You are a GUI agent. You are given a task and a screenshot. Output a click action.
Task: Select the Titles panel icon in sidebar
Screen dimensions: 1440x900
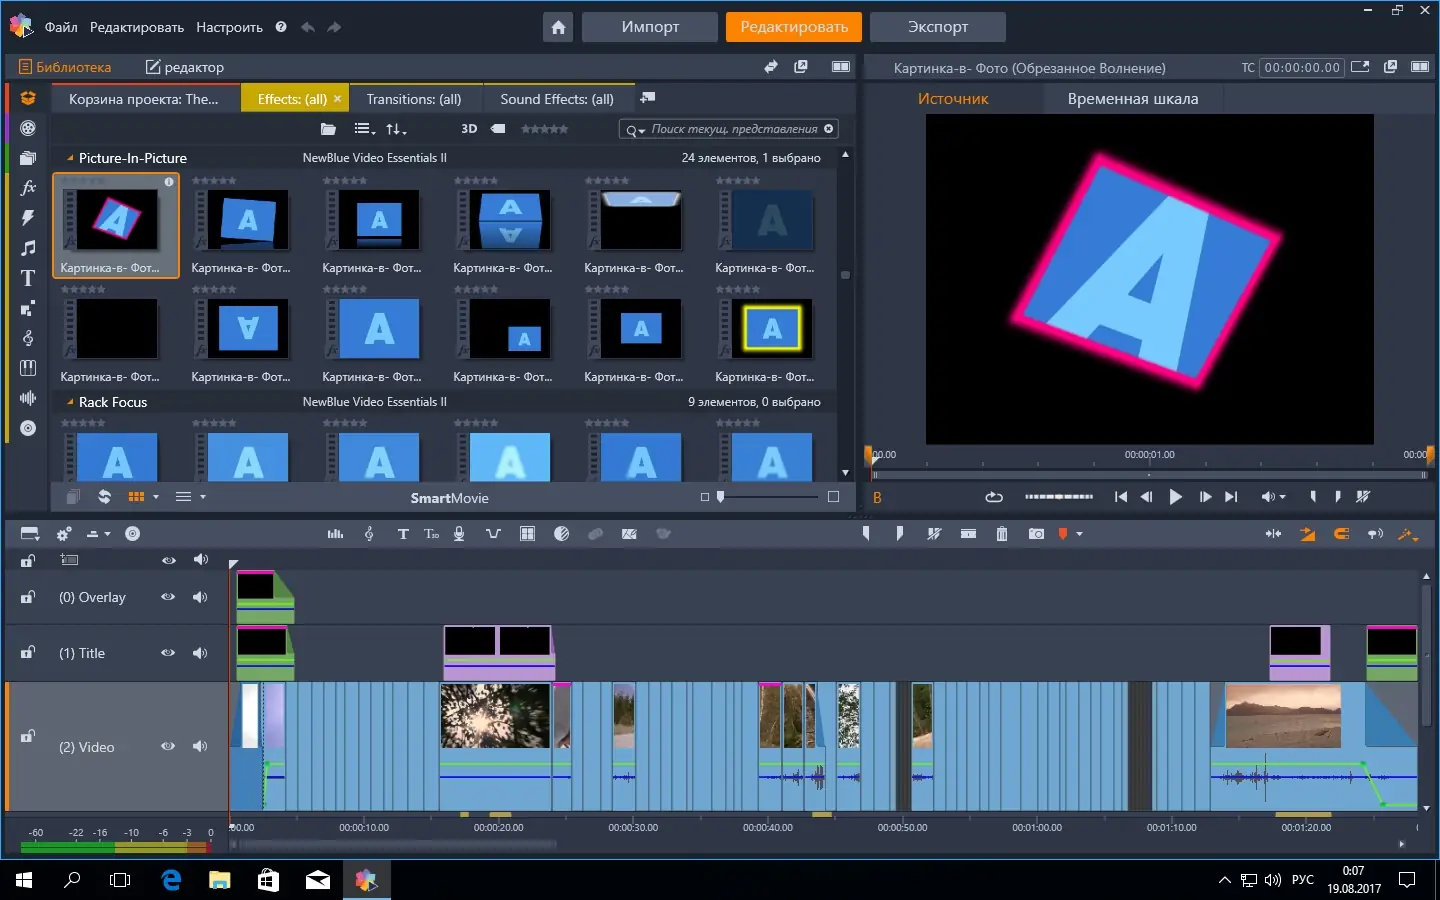pos(27,278)
